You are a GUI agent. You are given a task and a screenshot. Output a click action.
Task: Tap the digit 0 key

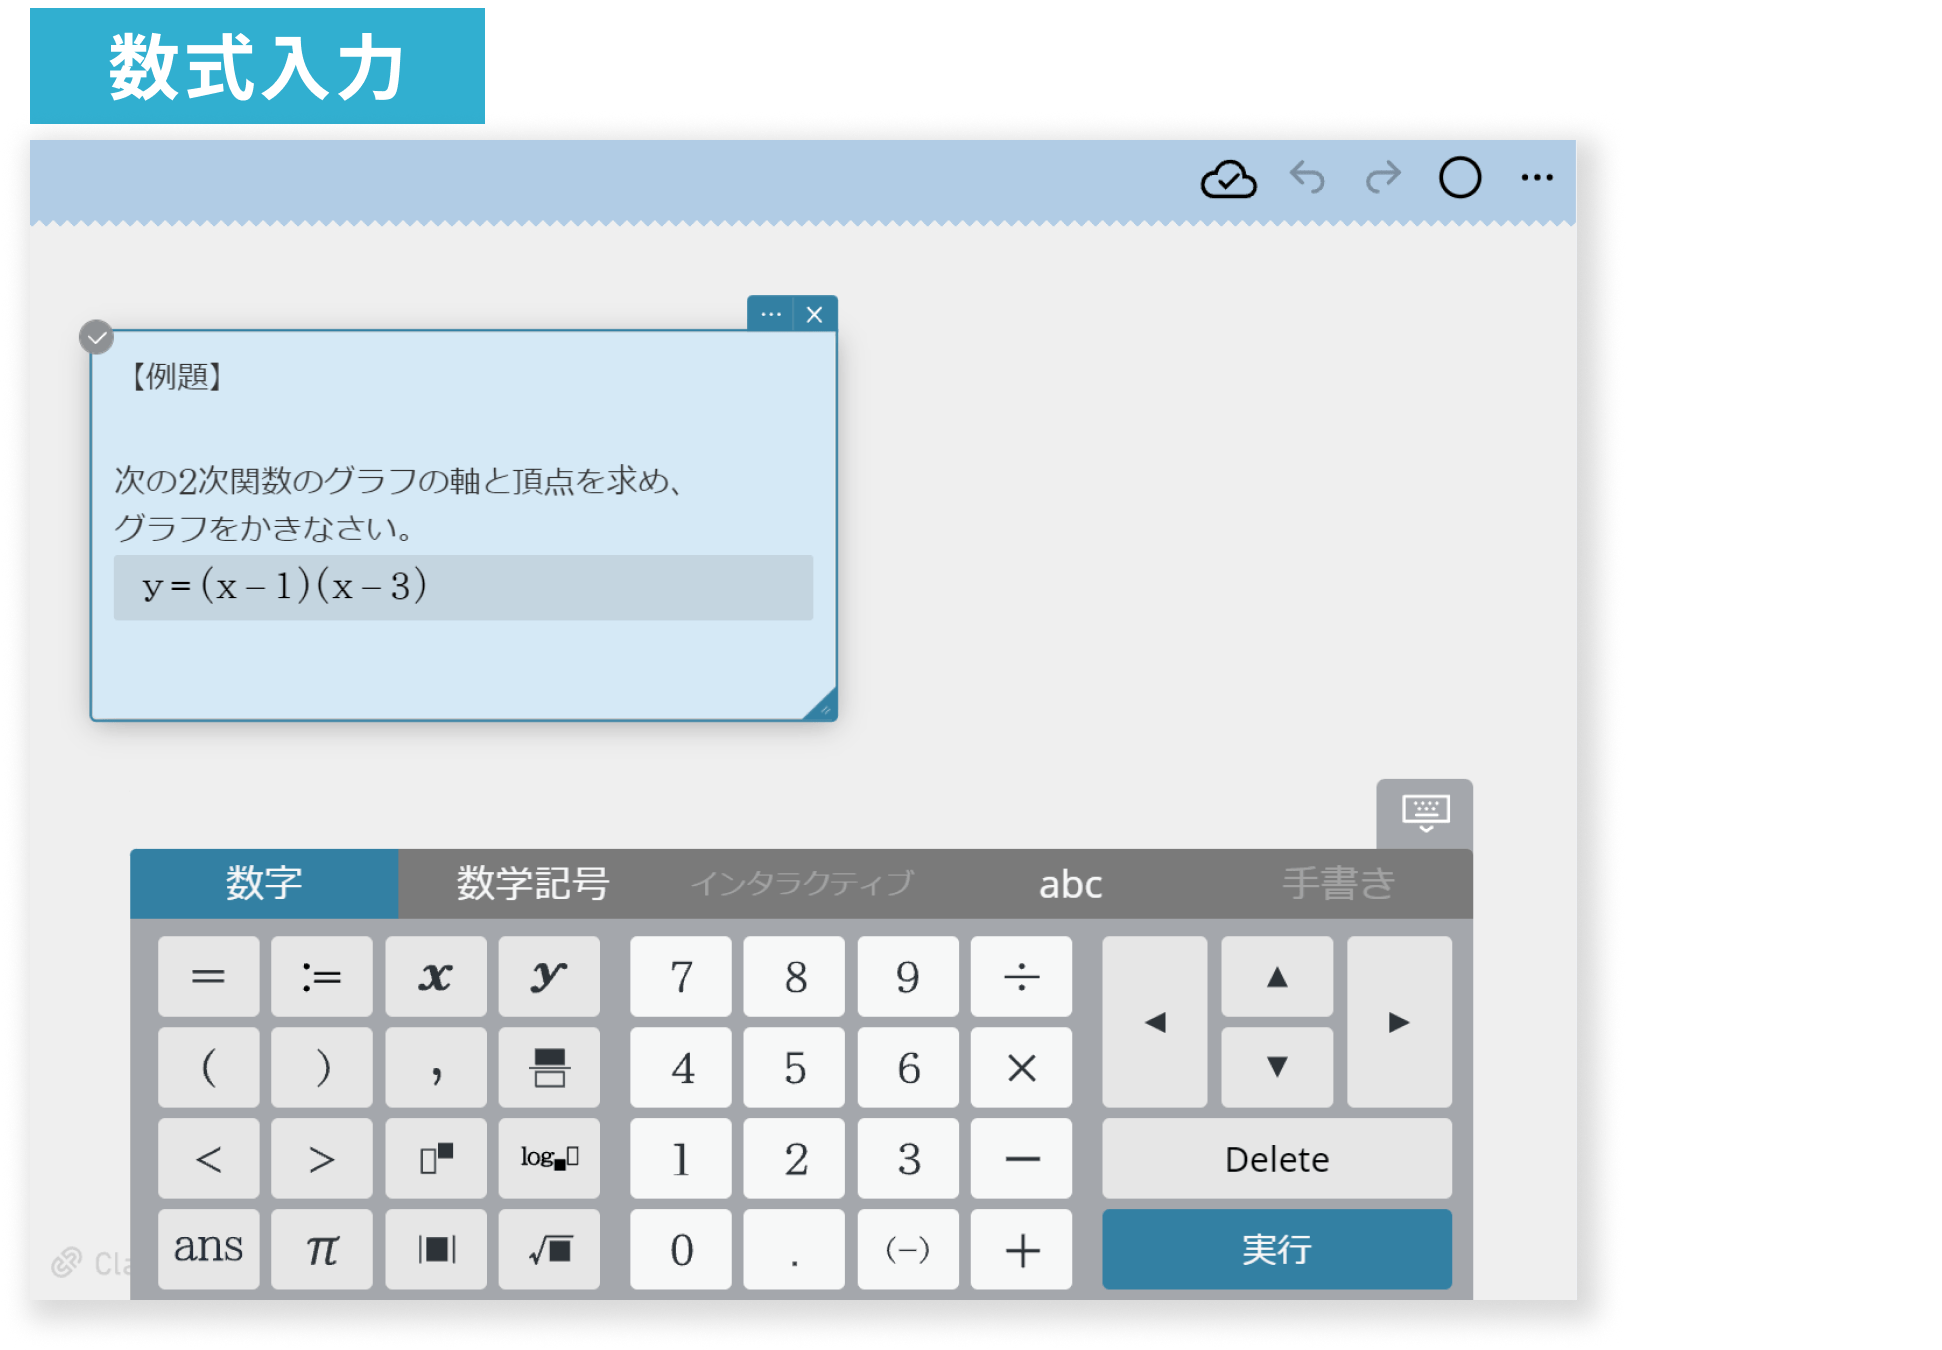click(681, 1249)
